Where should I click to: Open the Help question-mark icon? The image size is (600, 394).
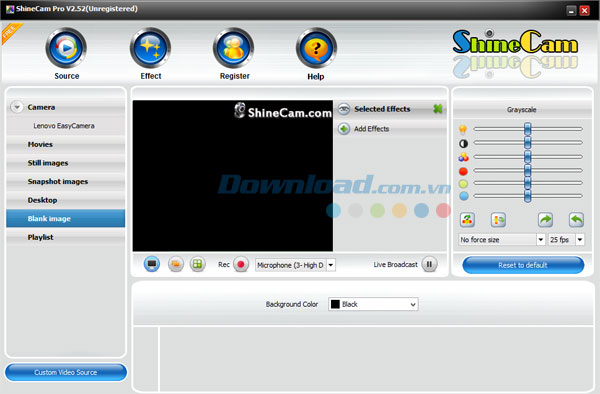(x=316, y=48)
